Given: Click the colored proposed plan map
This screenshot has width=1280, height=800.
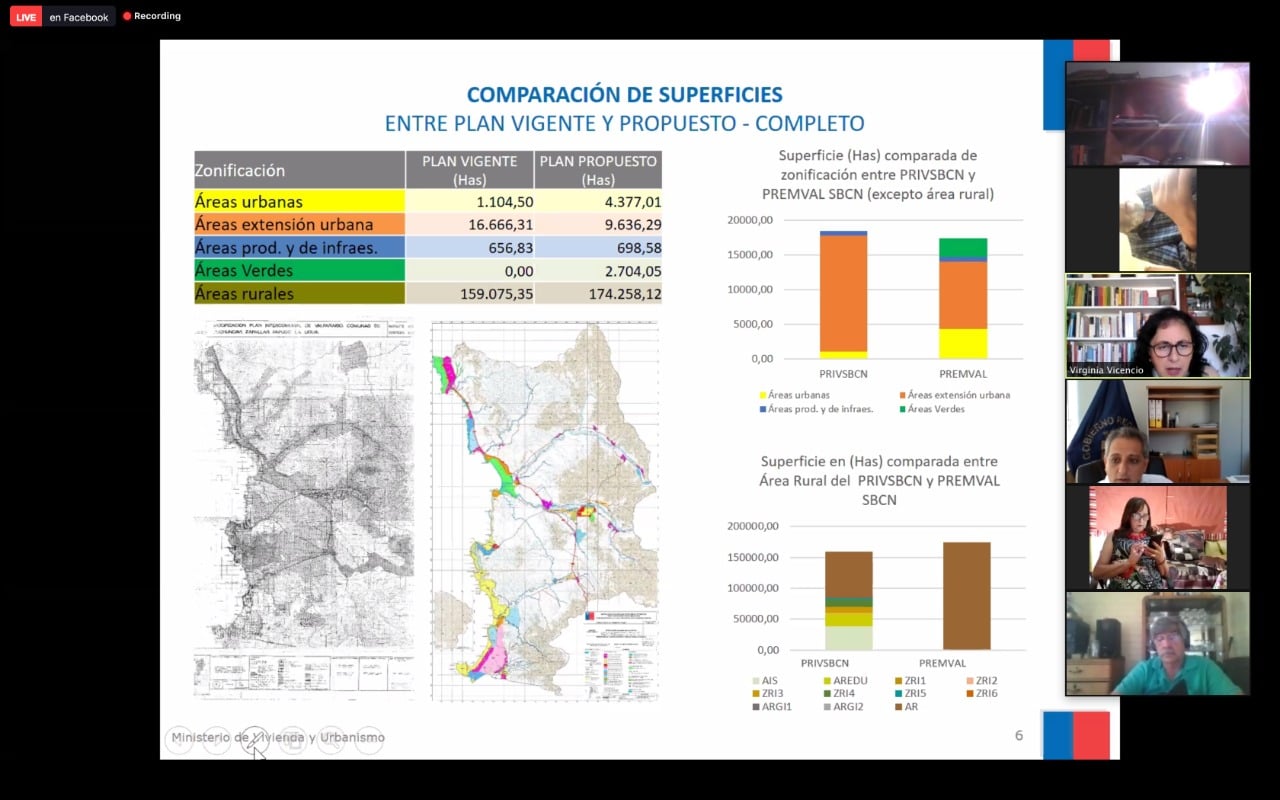Looking at the screenshot, I should (x=545, y=510).
